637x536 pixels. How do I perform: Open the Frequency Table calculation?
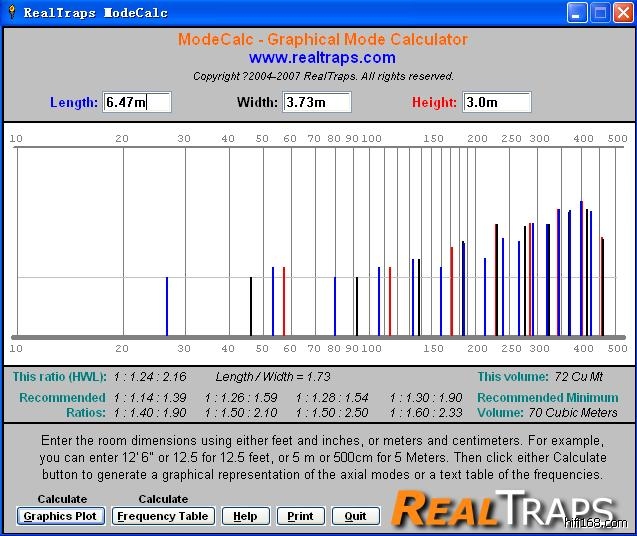coord(163,516)
